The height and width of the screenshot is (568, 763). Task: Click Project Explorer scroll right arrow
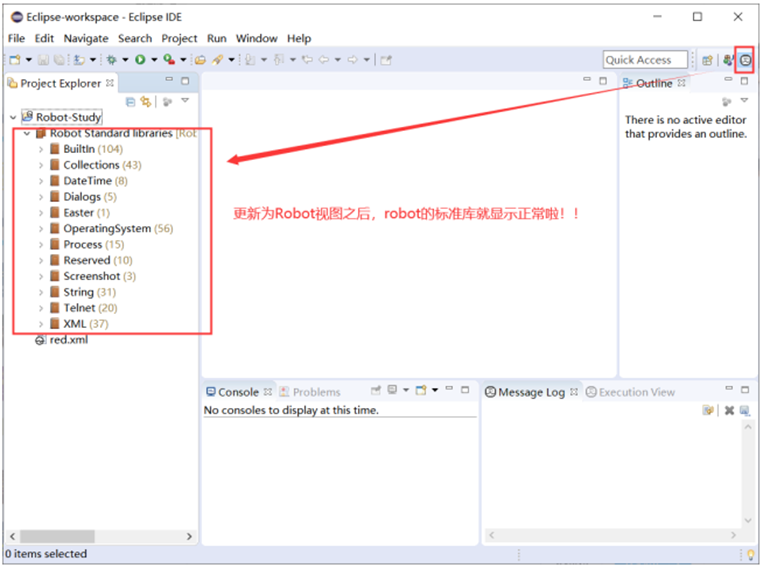click(189, 536)
